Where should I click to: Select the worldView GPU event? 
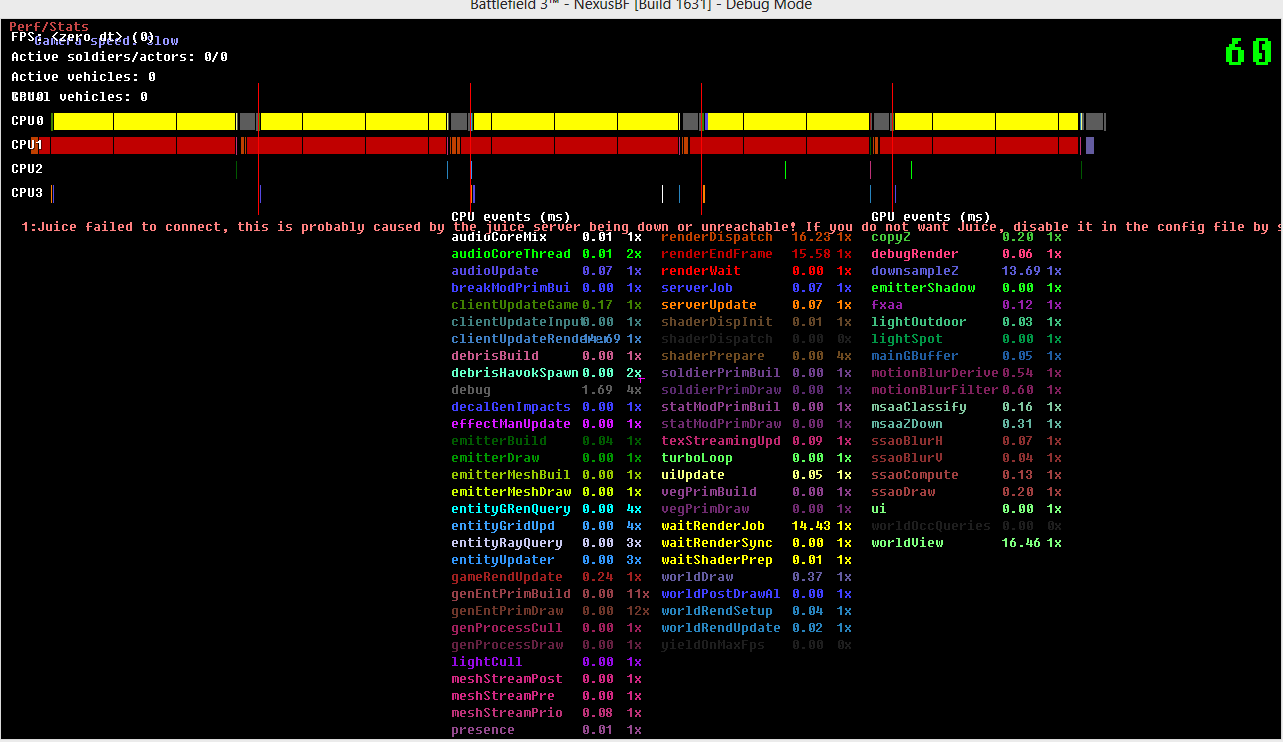966,543
